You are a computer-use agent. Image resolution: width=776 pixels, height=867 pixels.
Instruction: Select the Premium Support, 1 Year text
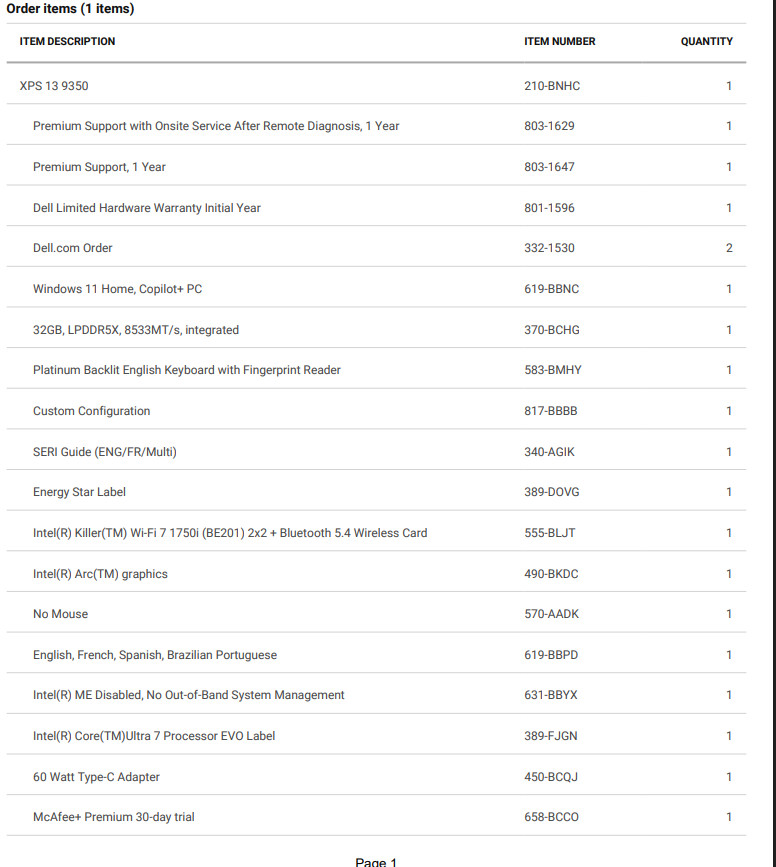click(x=99, y=167)
